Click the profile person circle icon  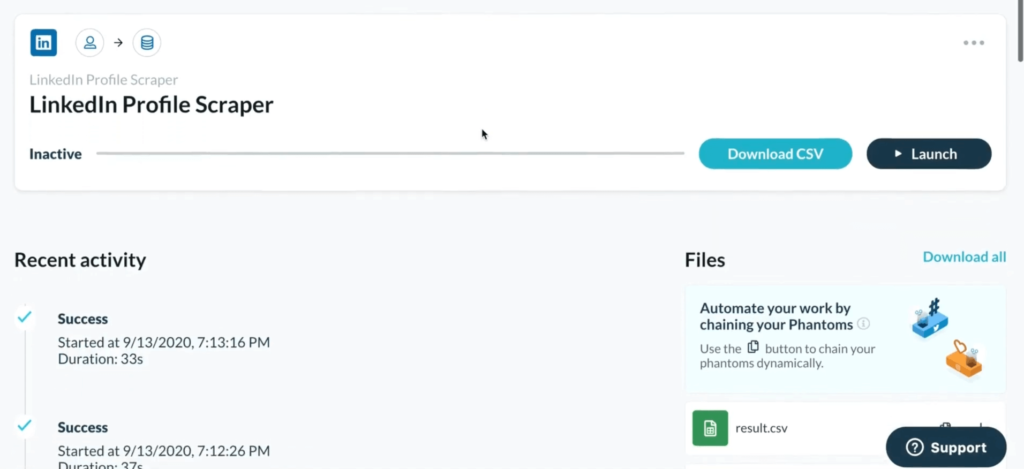coord(90,43)
